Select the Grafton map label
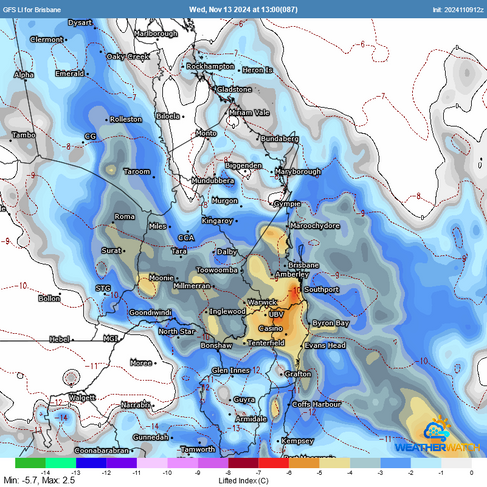 [298, 374]
